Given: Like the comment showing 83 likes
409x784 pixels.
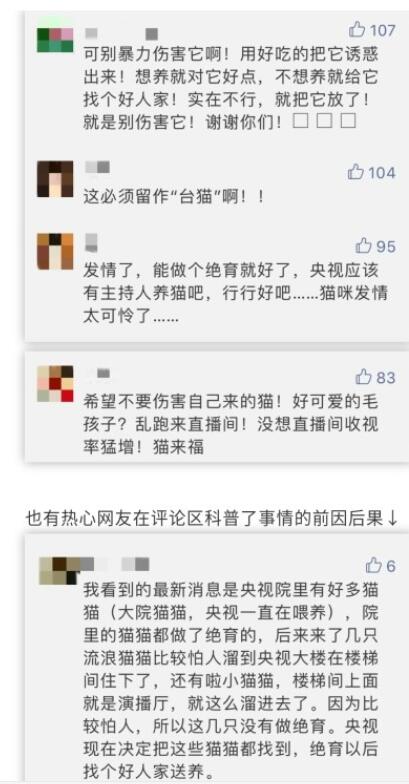Looking at the screenshot, I should [364, 377].
